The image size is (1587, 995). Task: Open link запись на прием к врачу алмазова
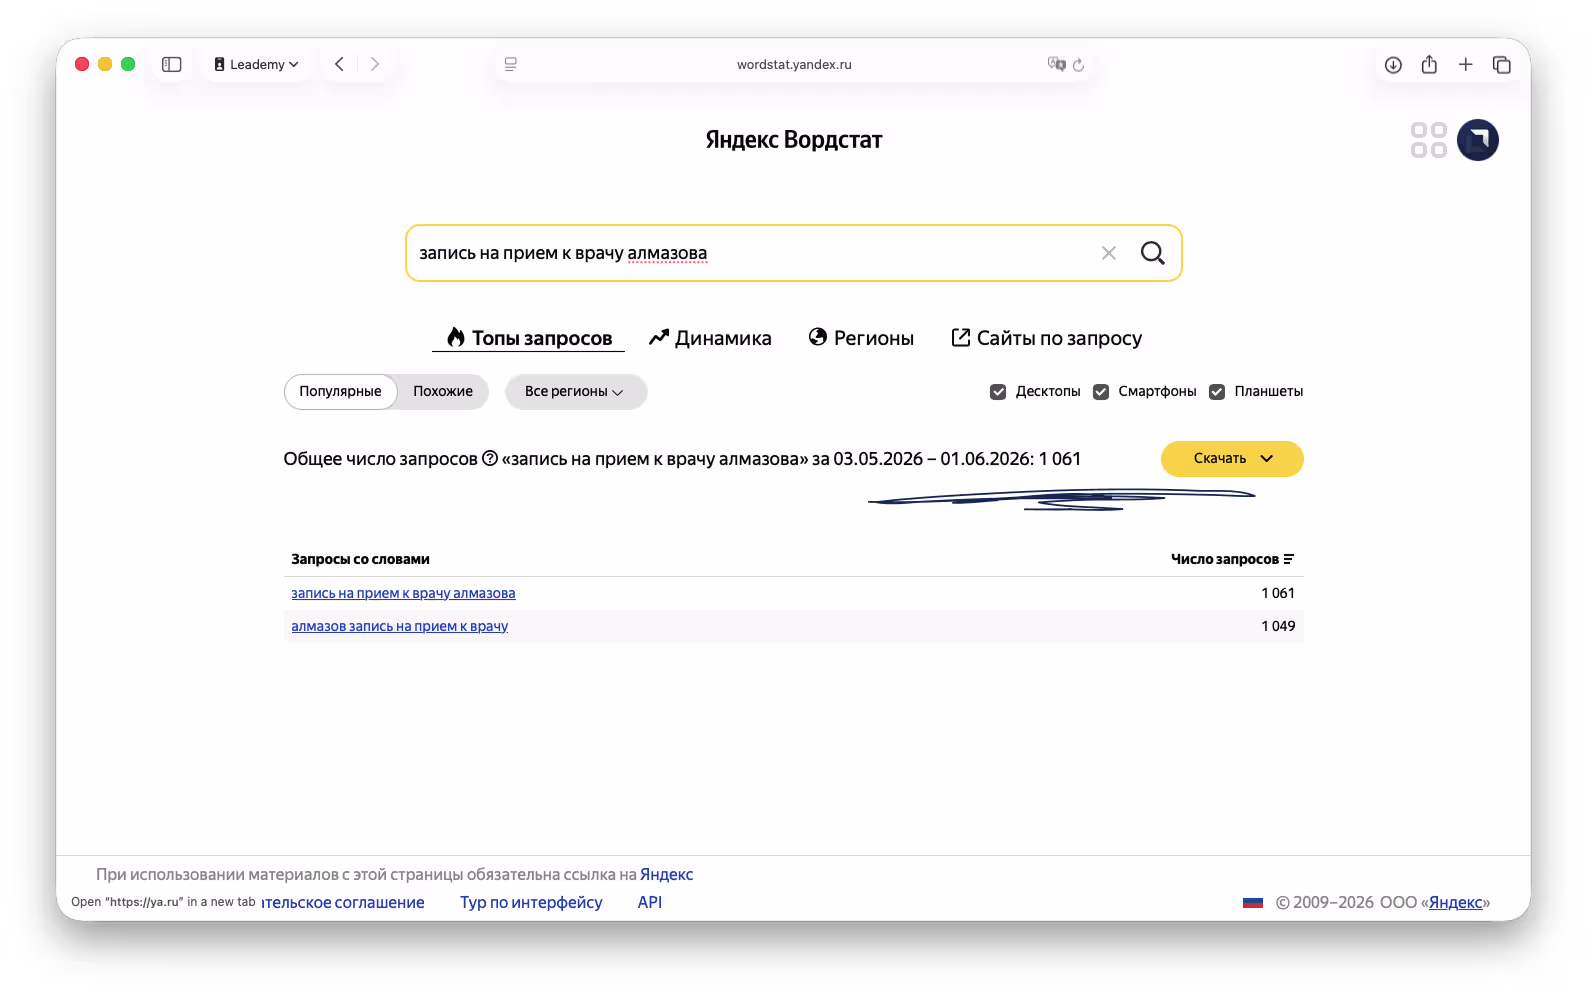tap(403, 593)
